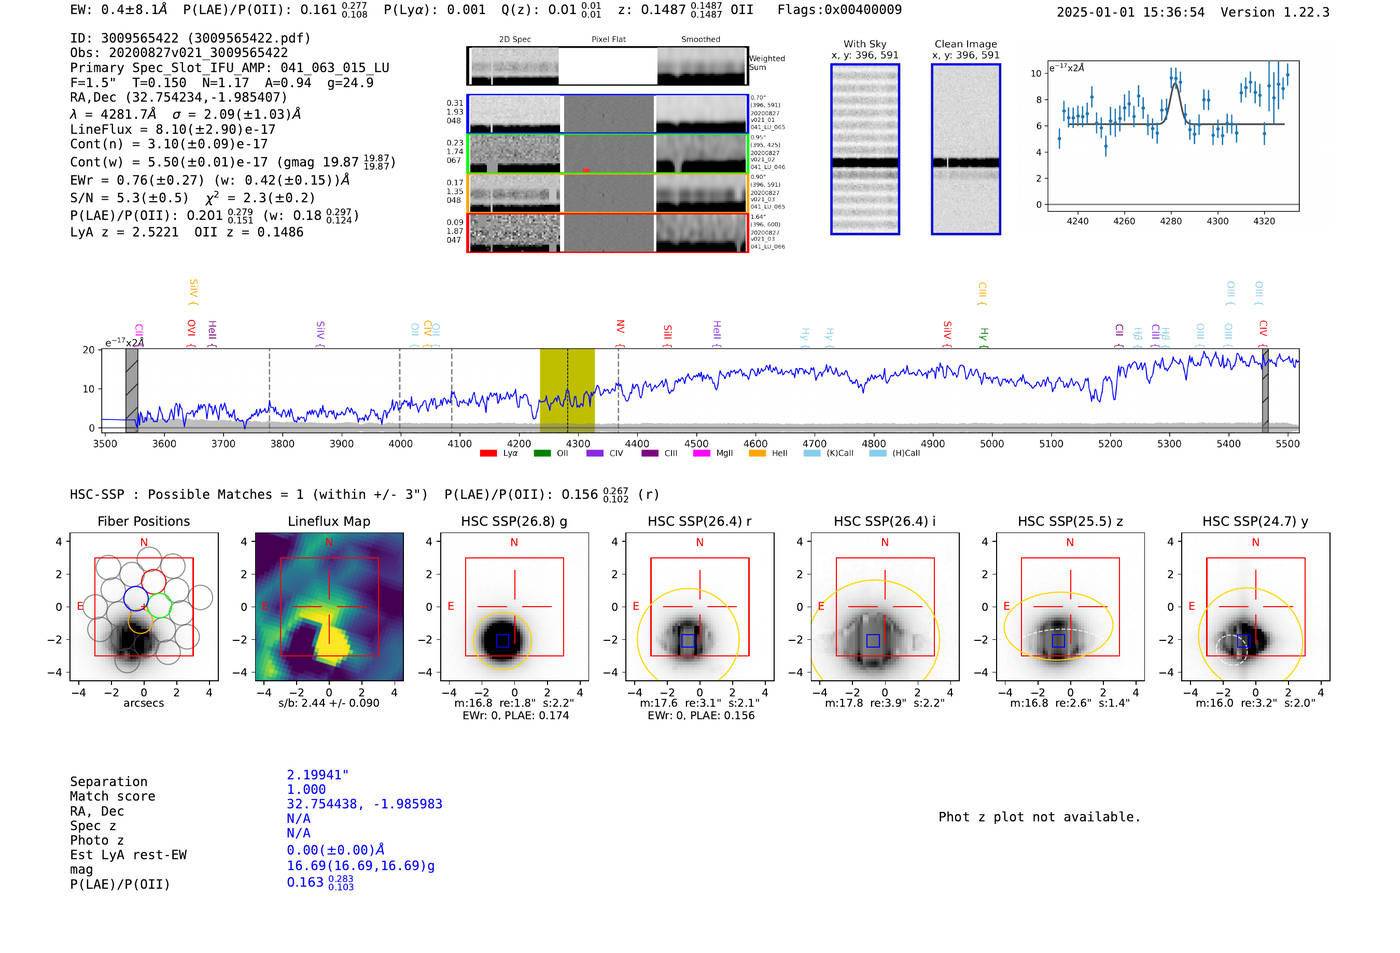Click the With Sky CCD image
Image resolution: width=1400 pixels, height=953 pixels.
coord(865,149)
